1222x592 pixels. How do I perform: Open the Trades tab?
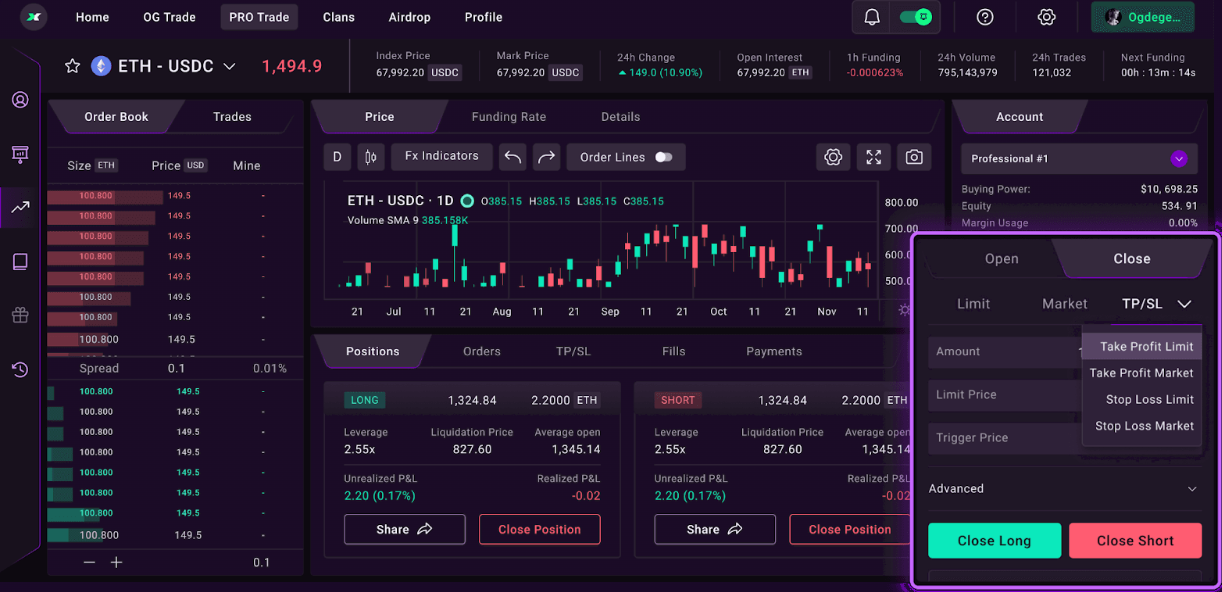pyautogui.click(x=232, y=117)
